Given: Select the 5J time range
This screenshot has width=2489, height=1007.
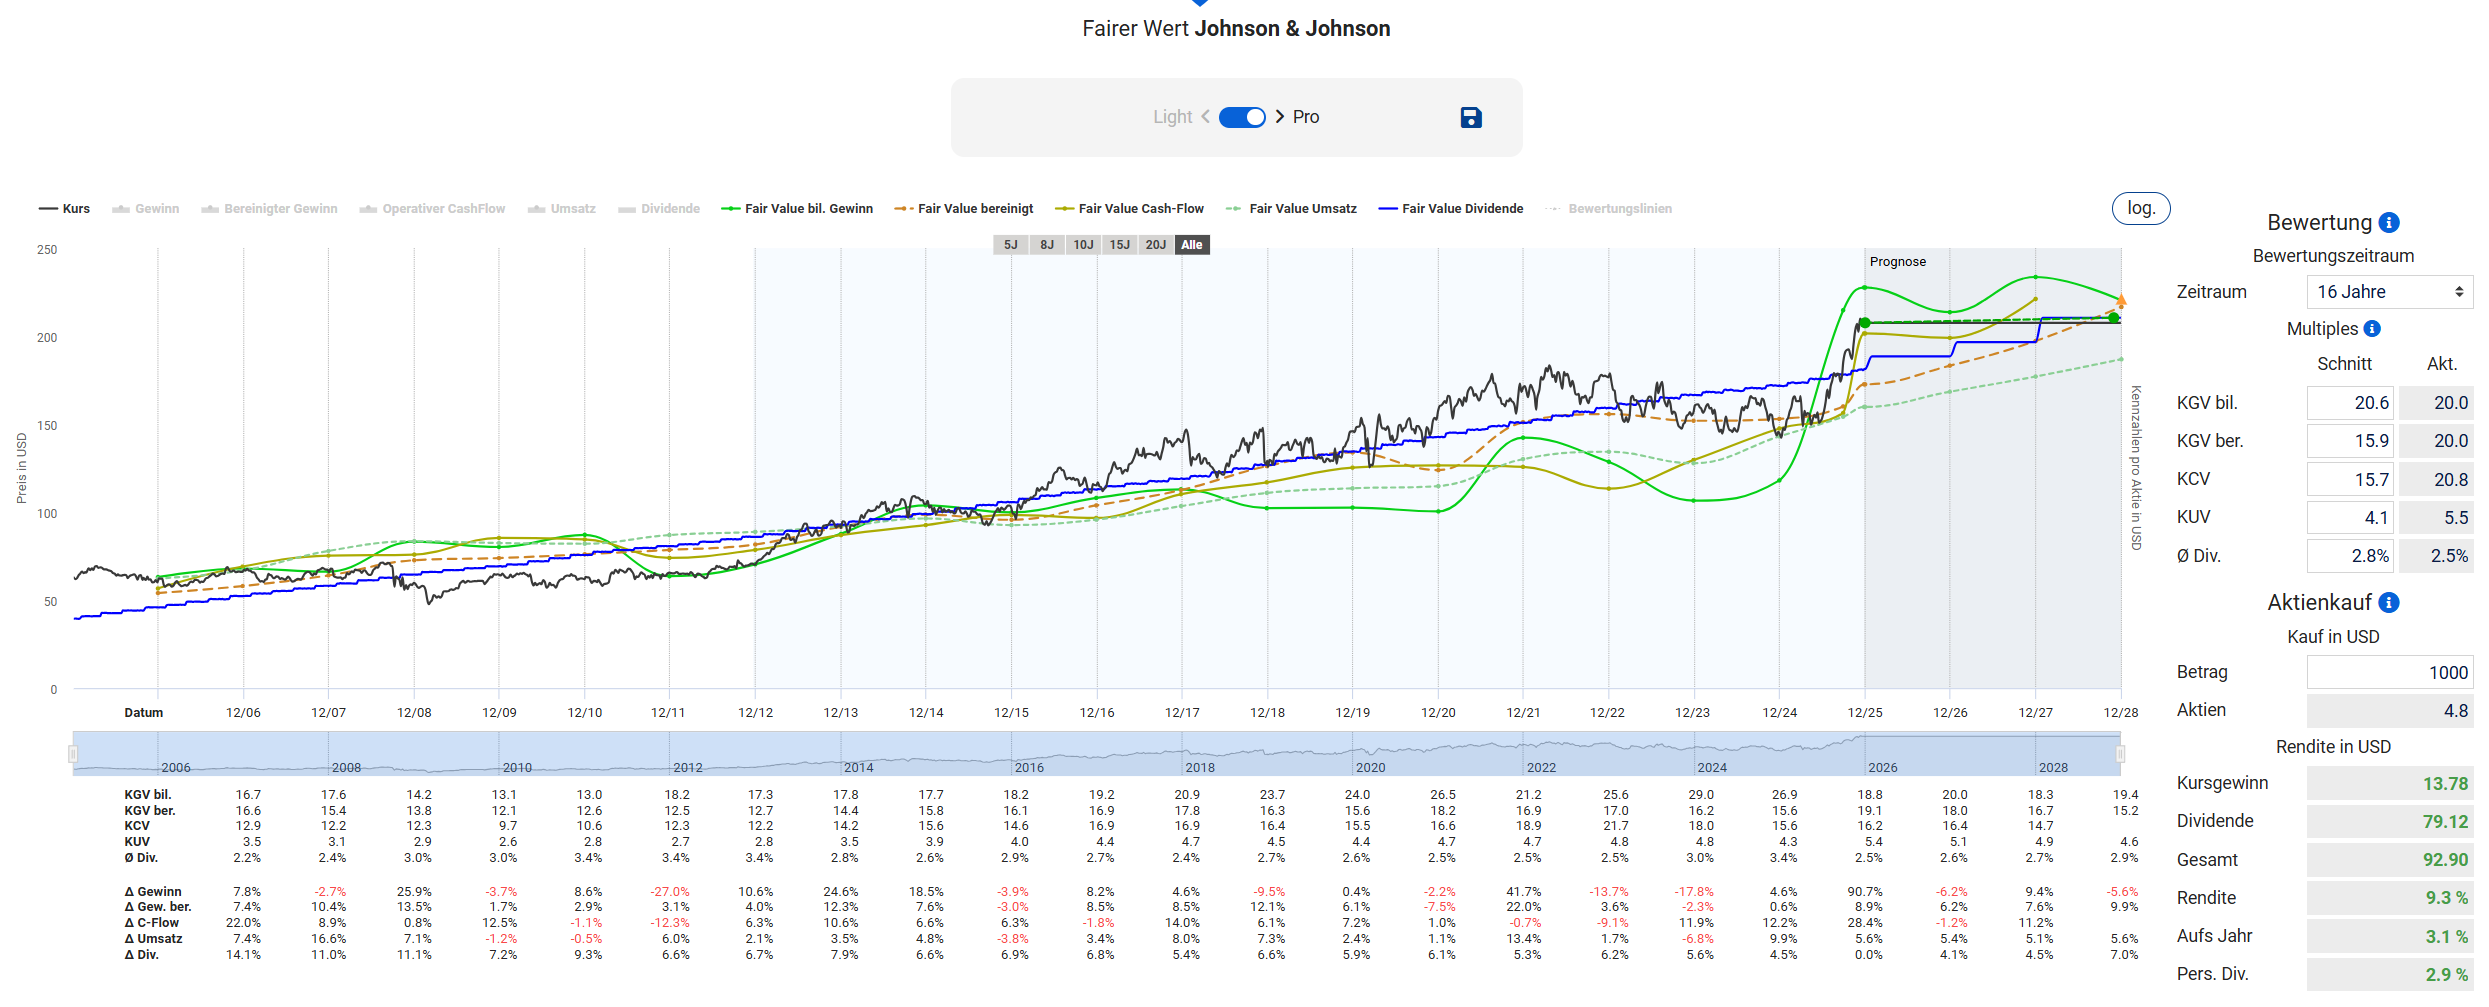Looking at the screenshot, I should [1010, 245].
